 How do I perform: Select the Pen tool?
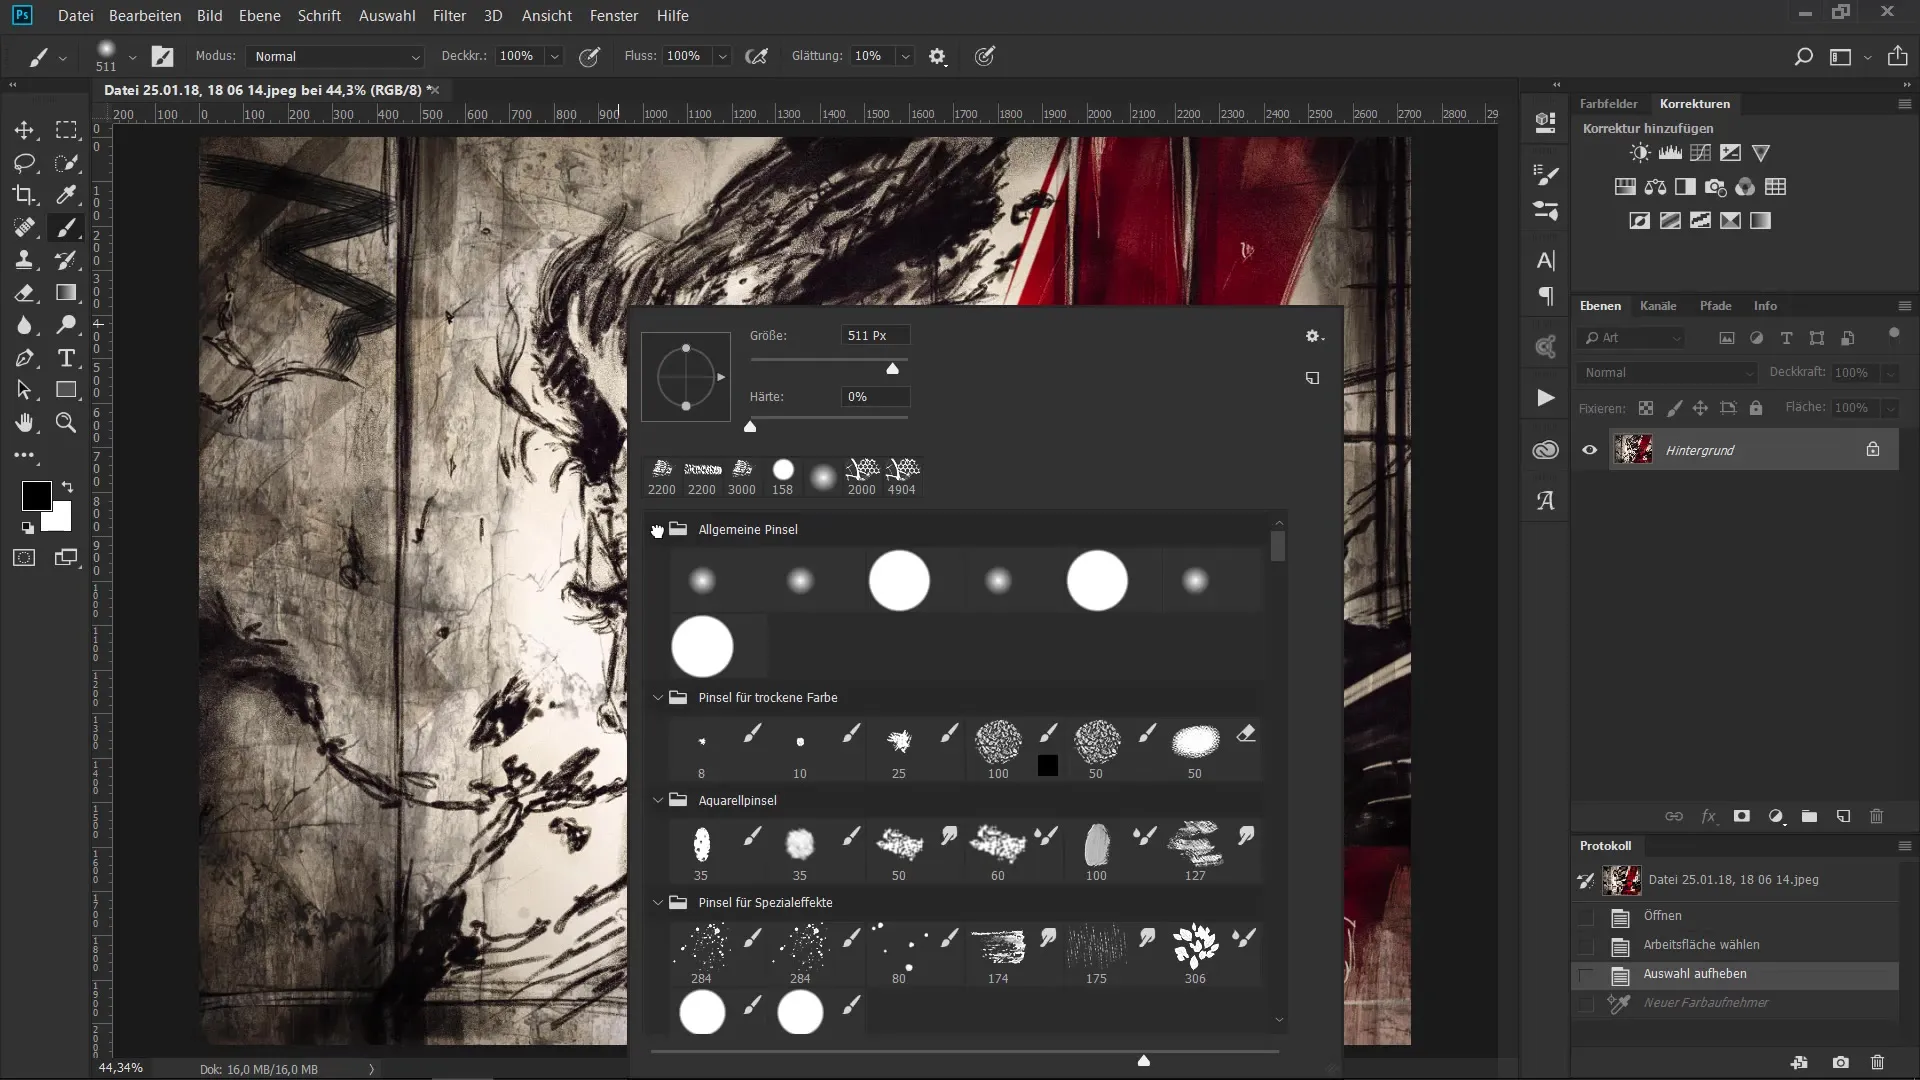tap(24, 358)
